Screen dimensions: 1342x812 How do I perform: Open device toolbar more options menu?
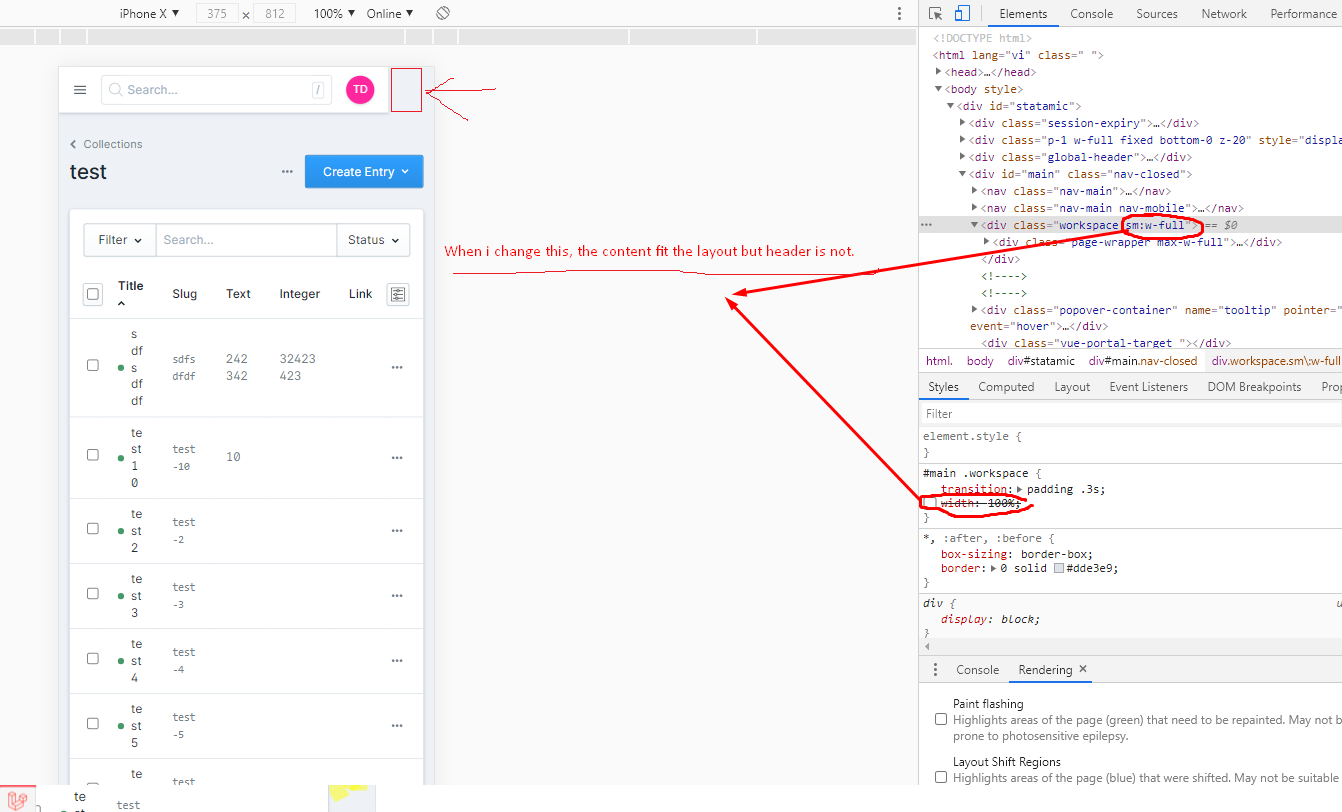(899, 14)
